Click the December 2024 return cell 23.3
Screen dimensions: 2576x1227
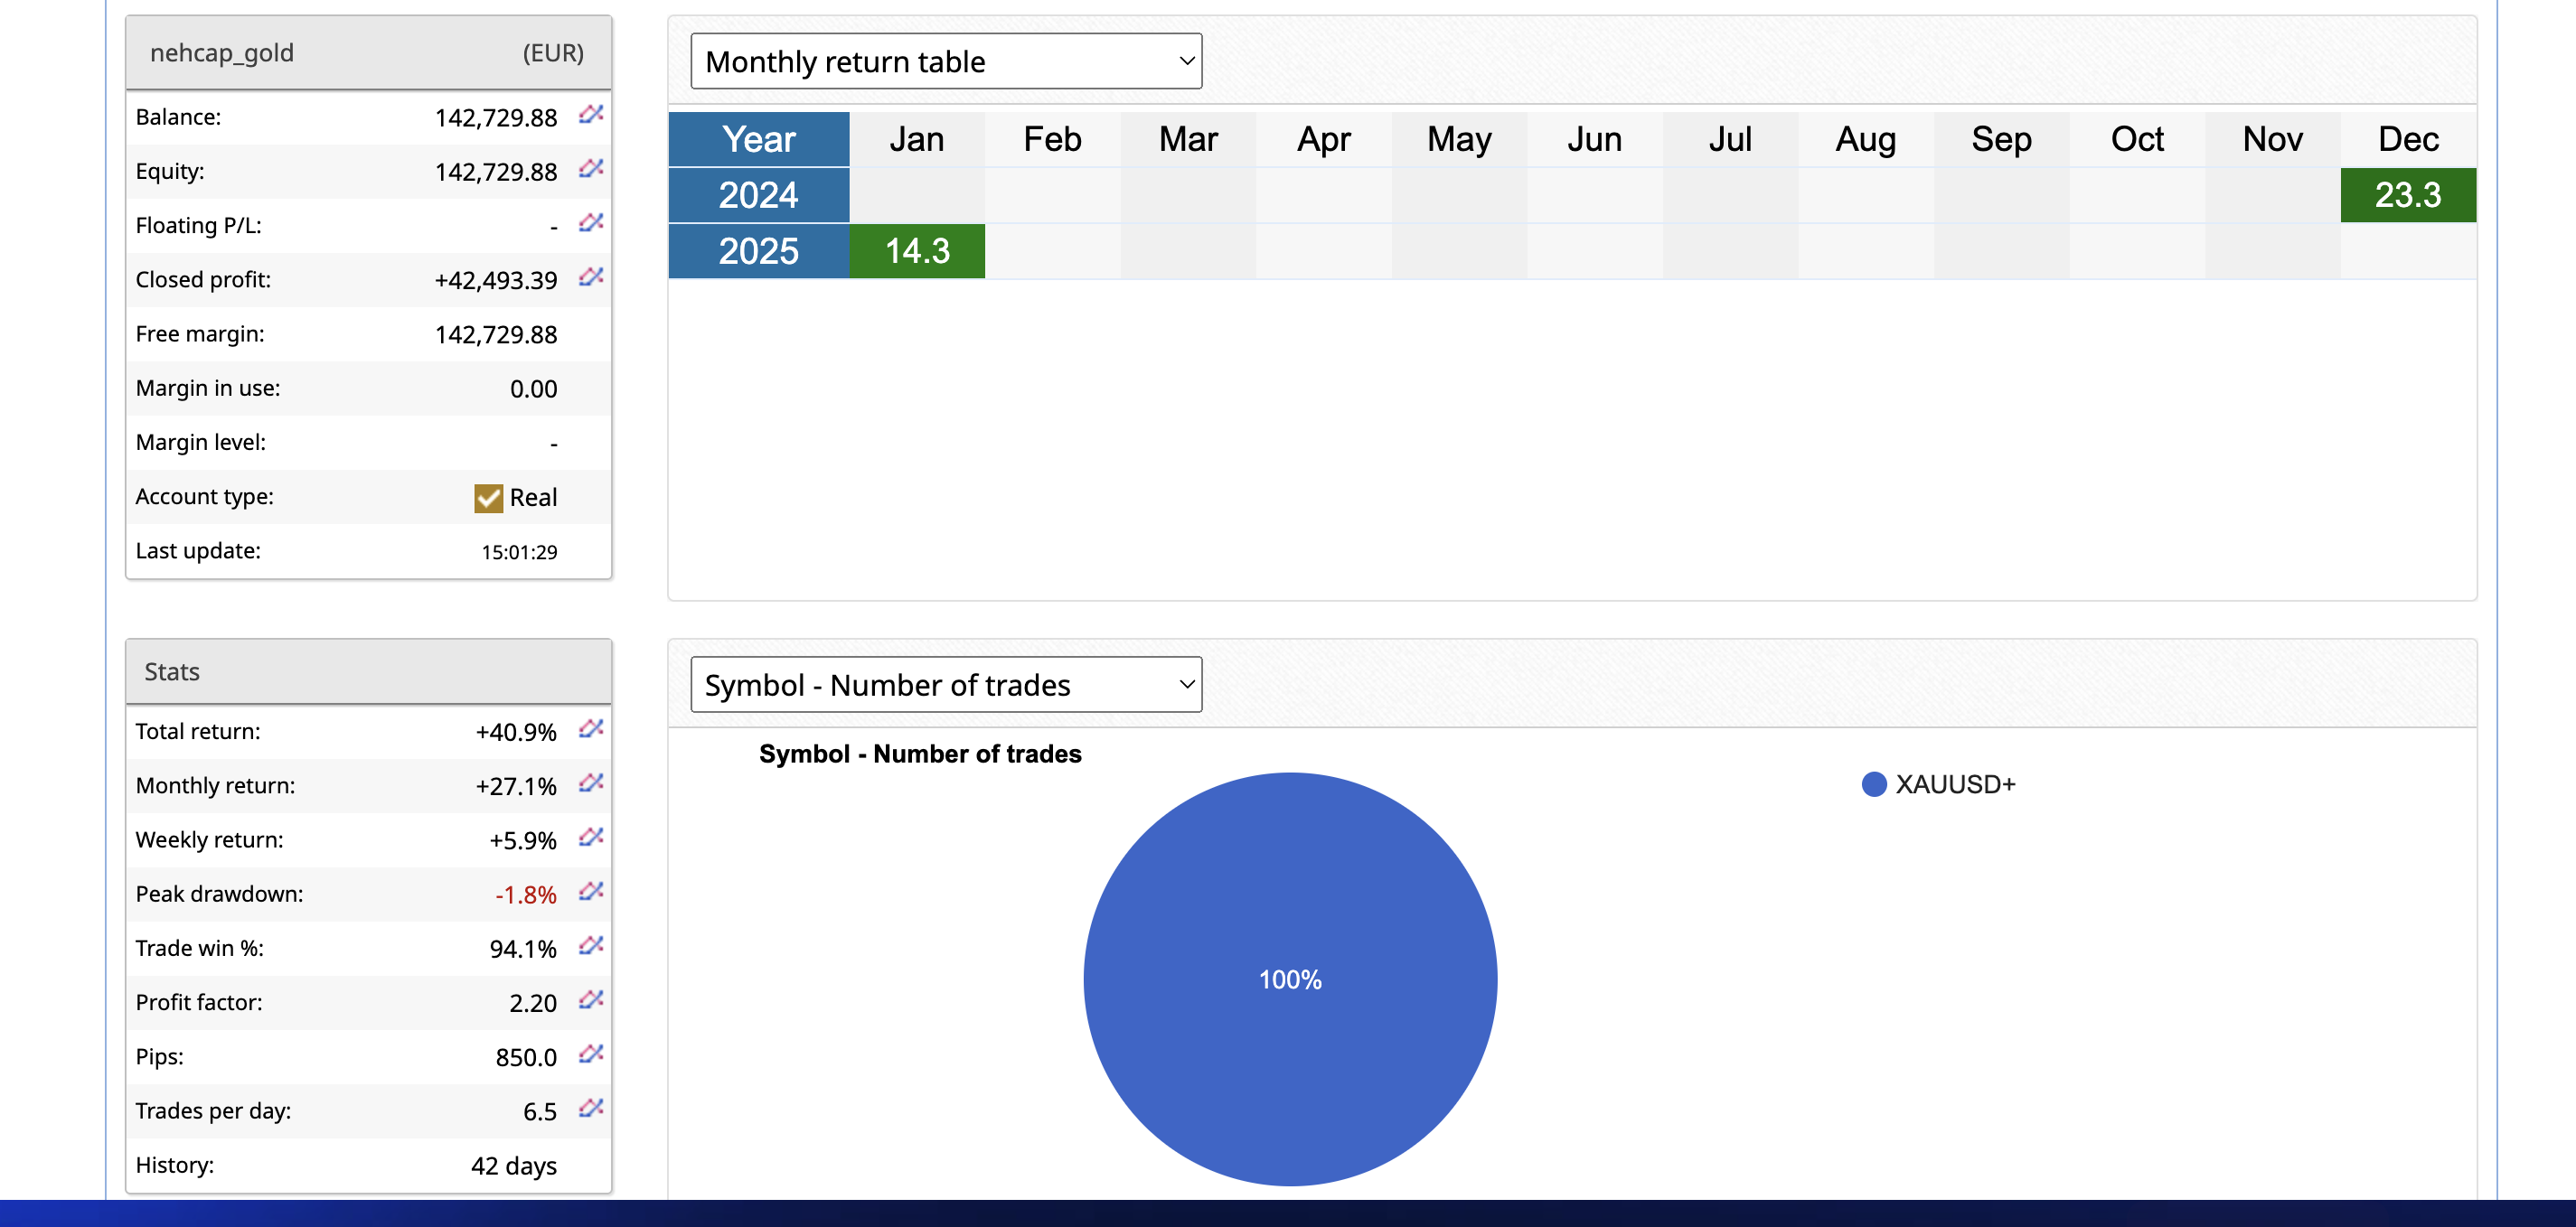2407,195
